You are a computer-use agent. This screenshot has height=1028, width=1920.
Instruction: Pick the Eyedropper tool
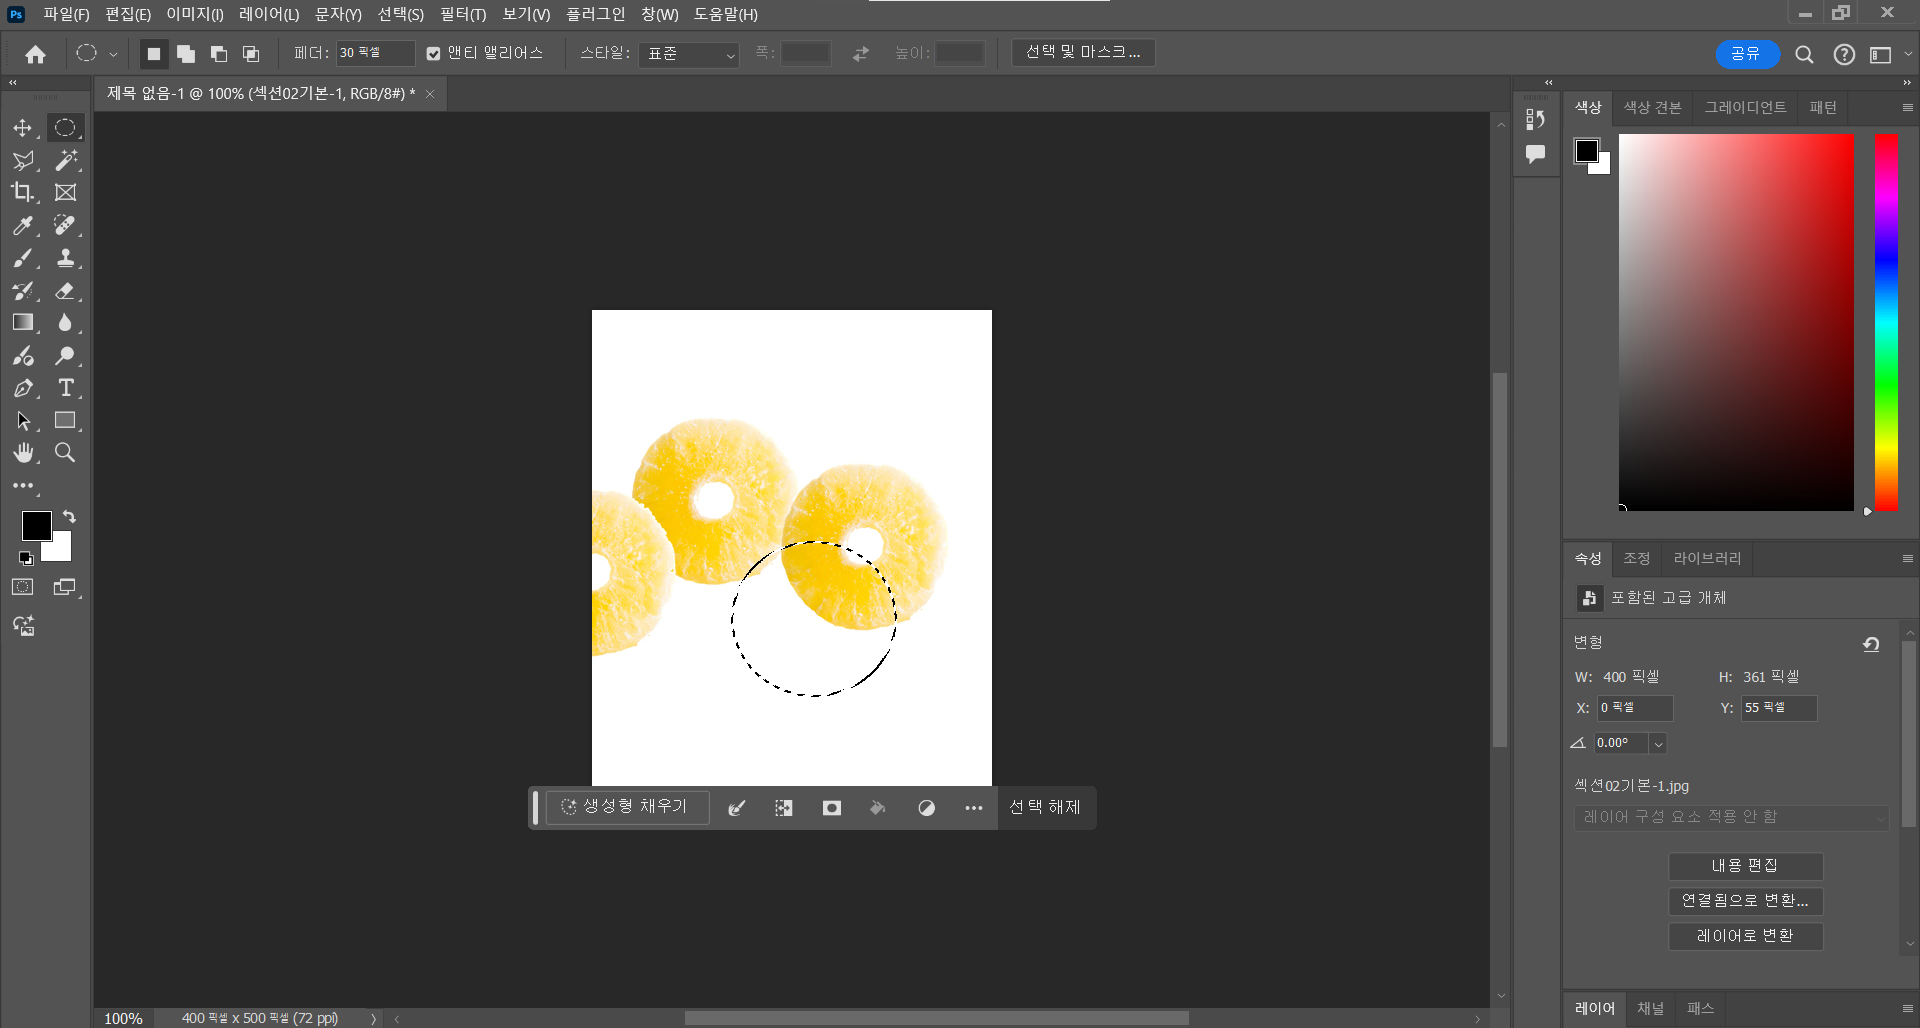(22, 226)
